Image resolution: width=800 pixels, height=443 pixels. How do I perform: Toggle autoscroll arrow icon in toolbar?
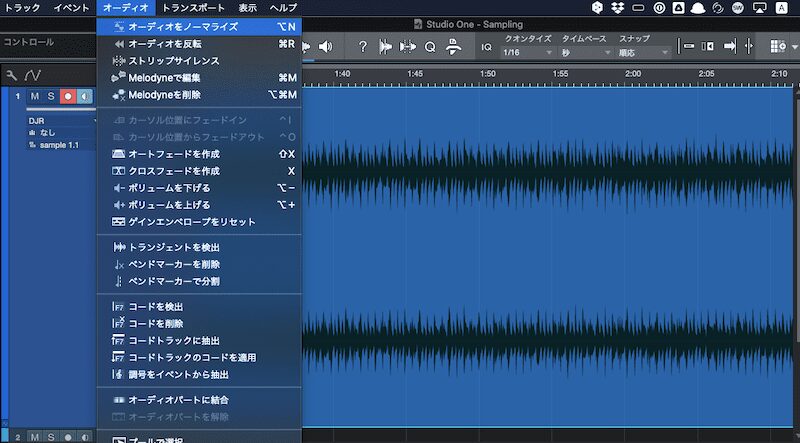[731, 46]
